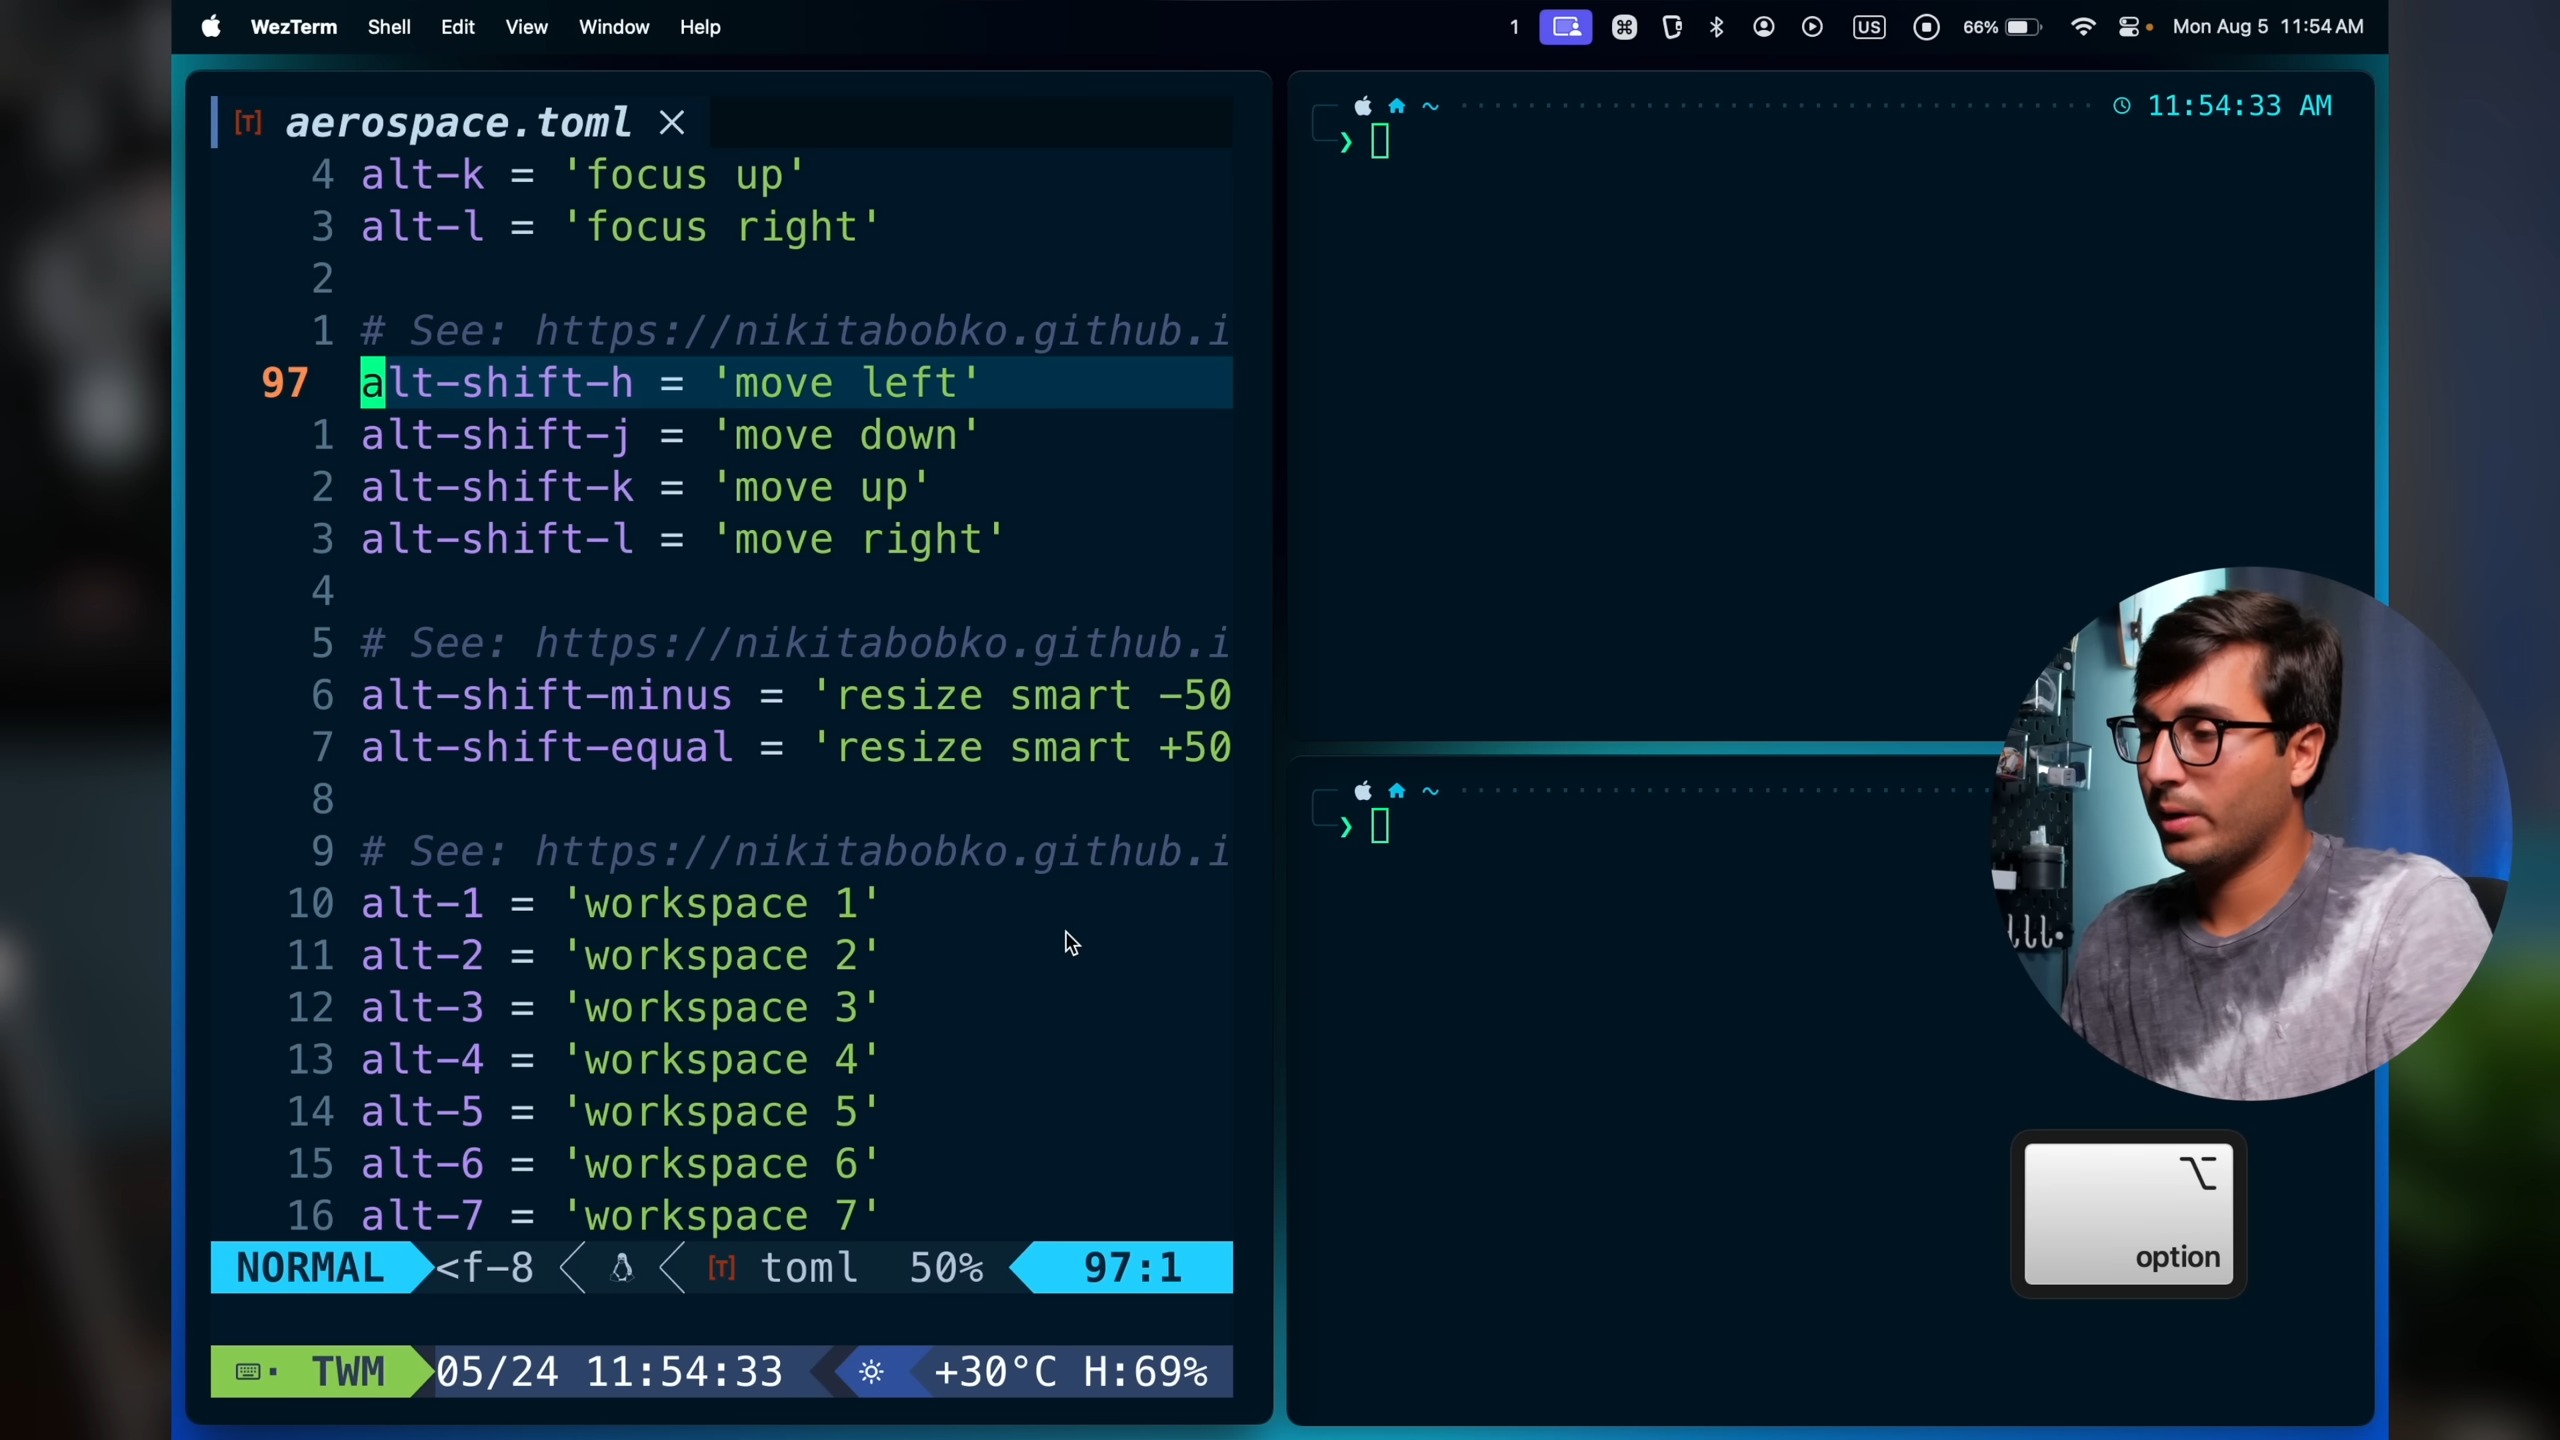Select the aerospace.toml buffer tab
This screenshot has width=2560, height=1440.
pyautogui.click(x=457, y=123)
